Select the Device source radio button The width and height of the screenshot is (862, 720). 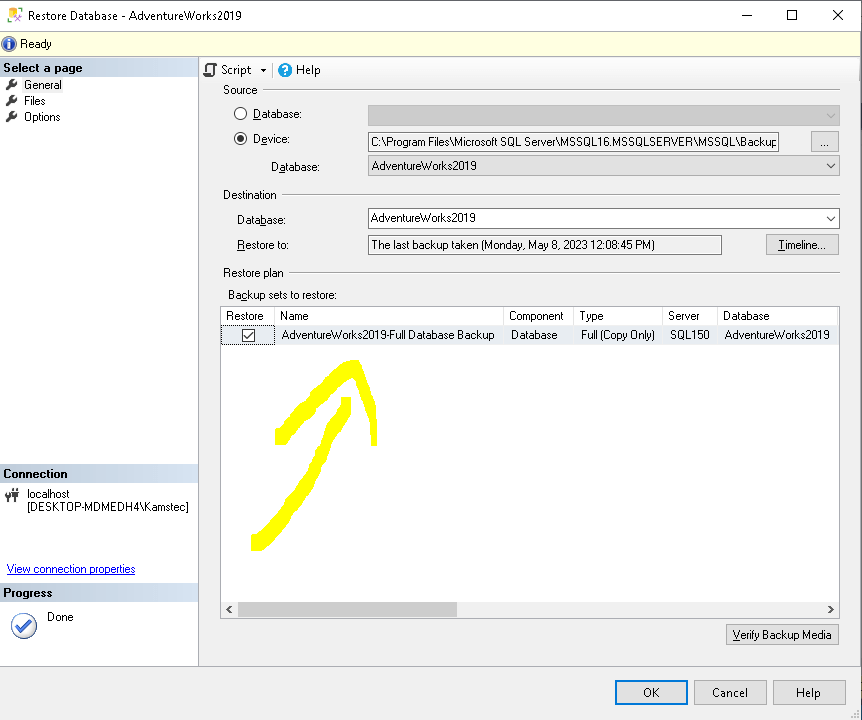[240, 139]
